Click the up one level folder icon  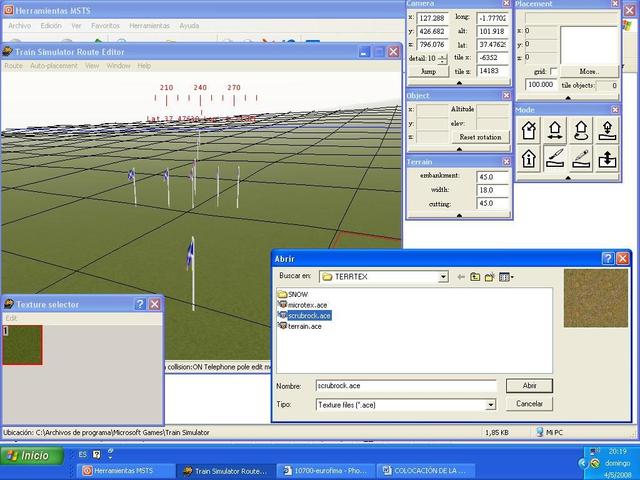(475, 277)
